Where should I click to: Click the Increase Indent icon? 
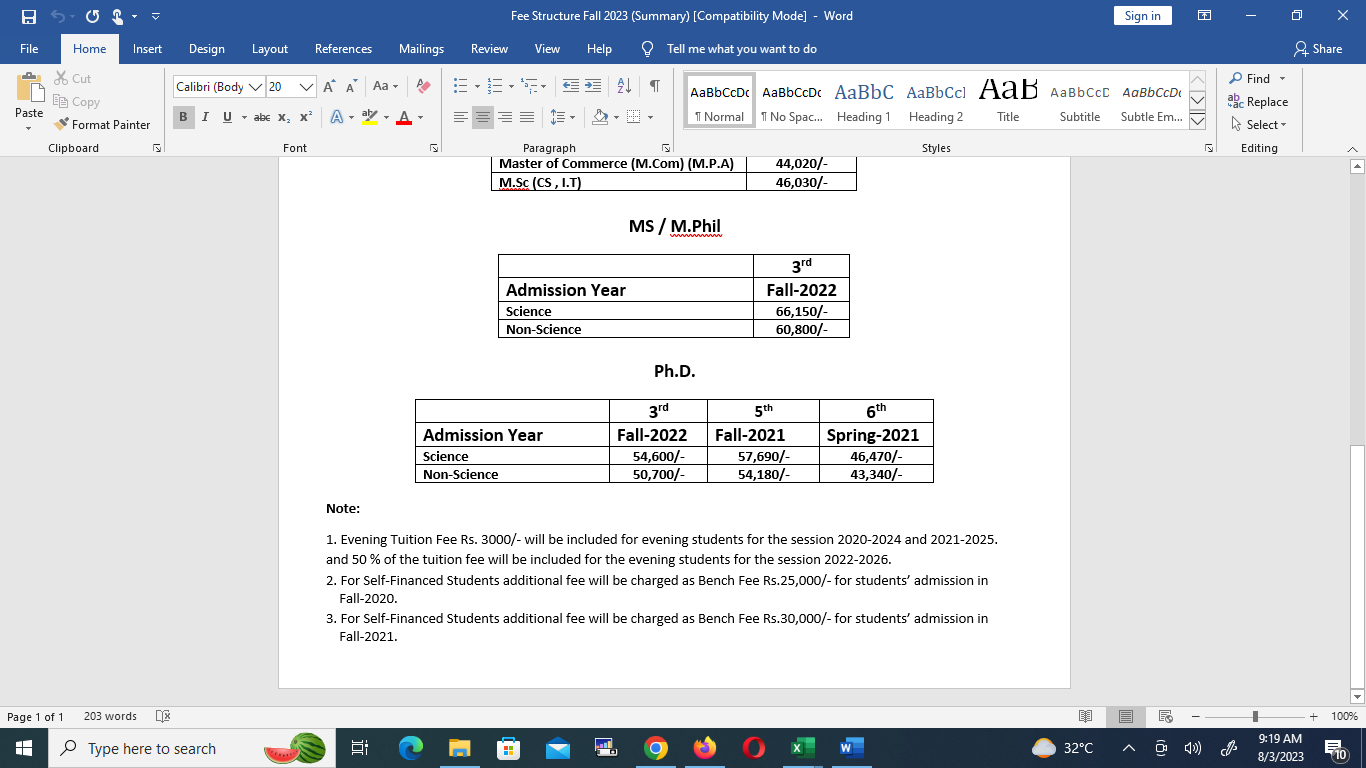pyautogui.click(x=593, y=87)
